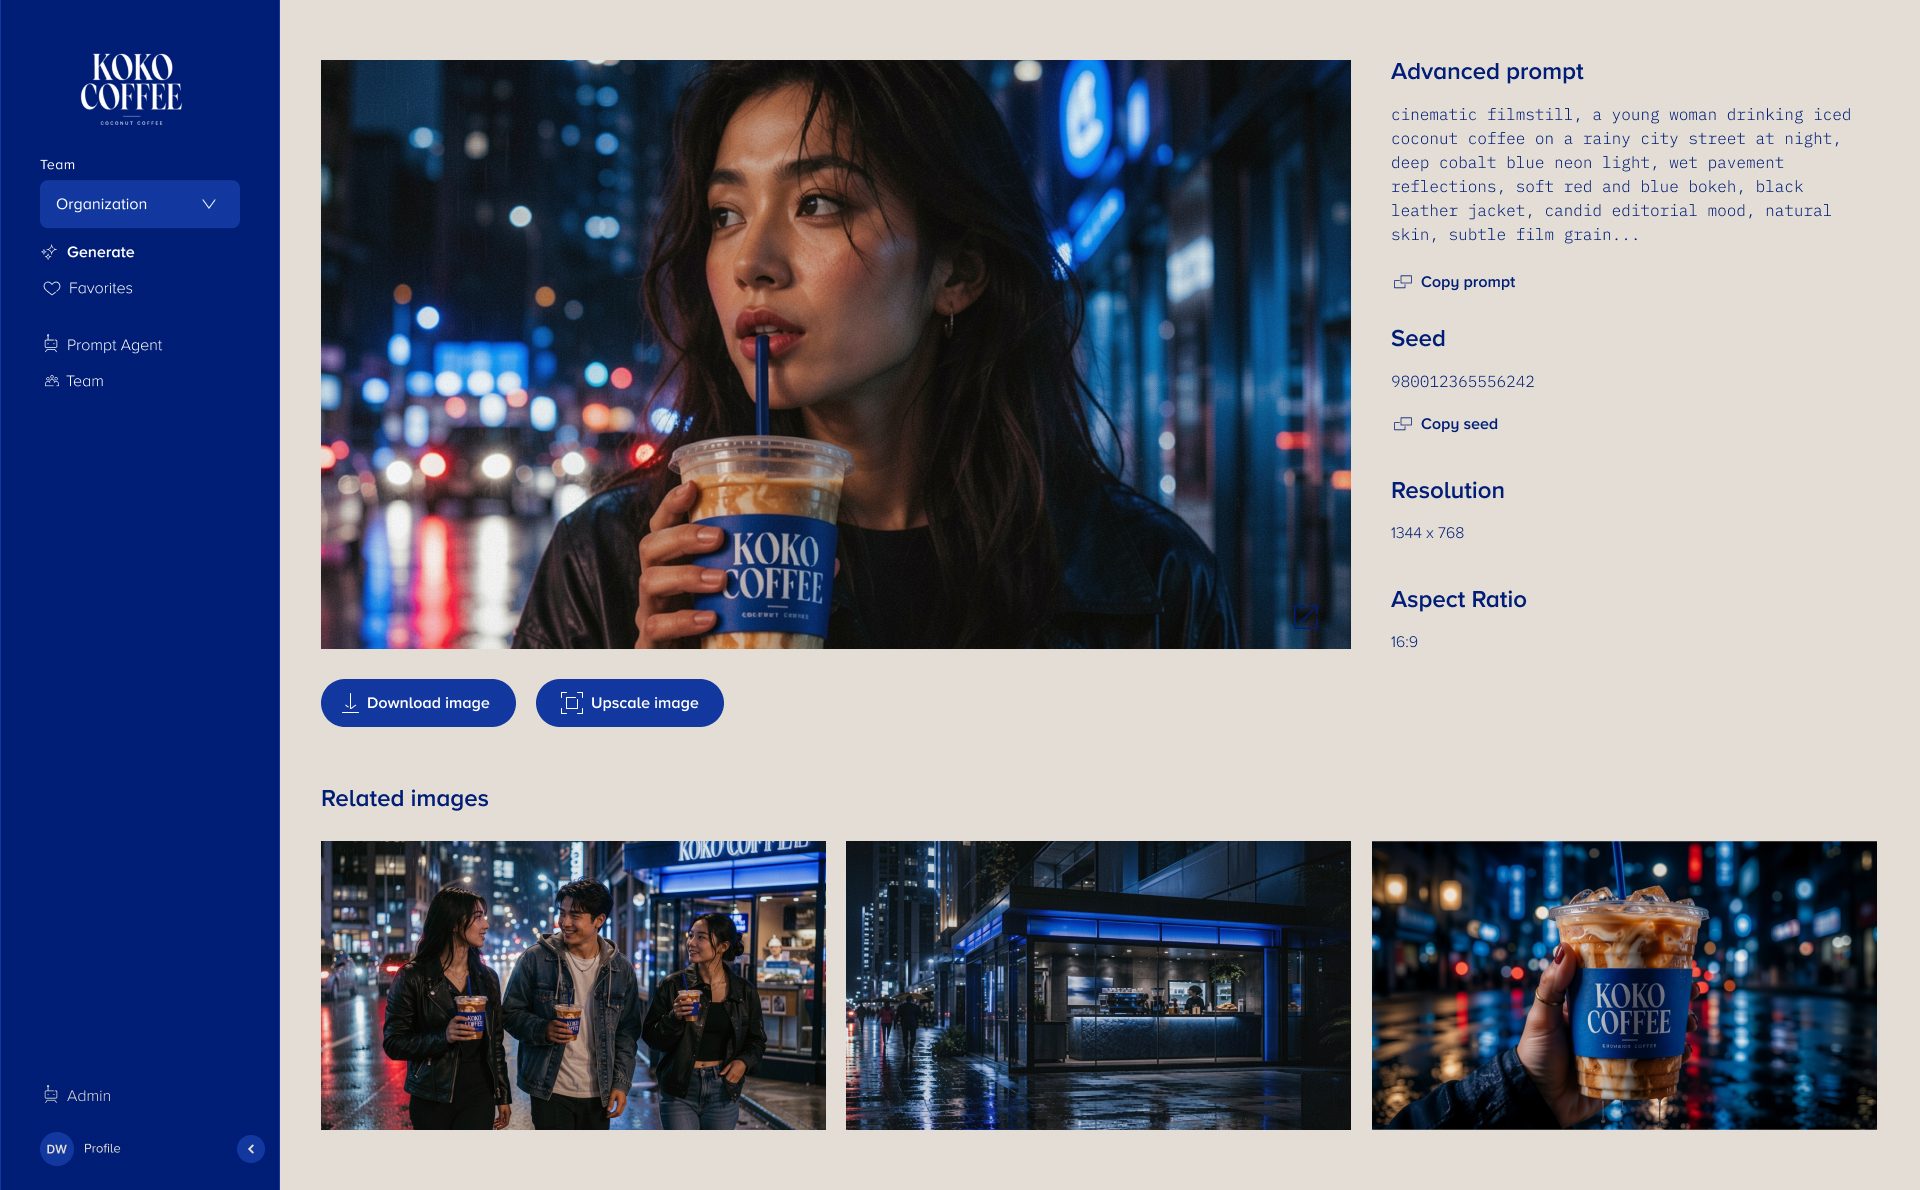Upscale the generated image
Screen dimensions: 1920x1190
630,703
